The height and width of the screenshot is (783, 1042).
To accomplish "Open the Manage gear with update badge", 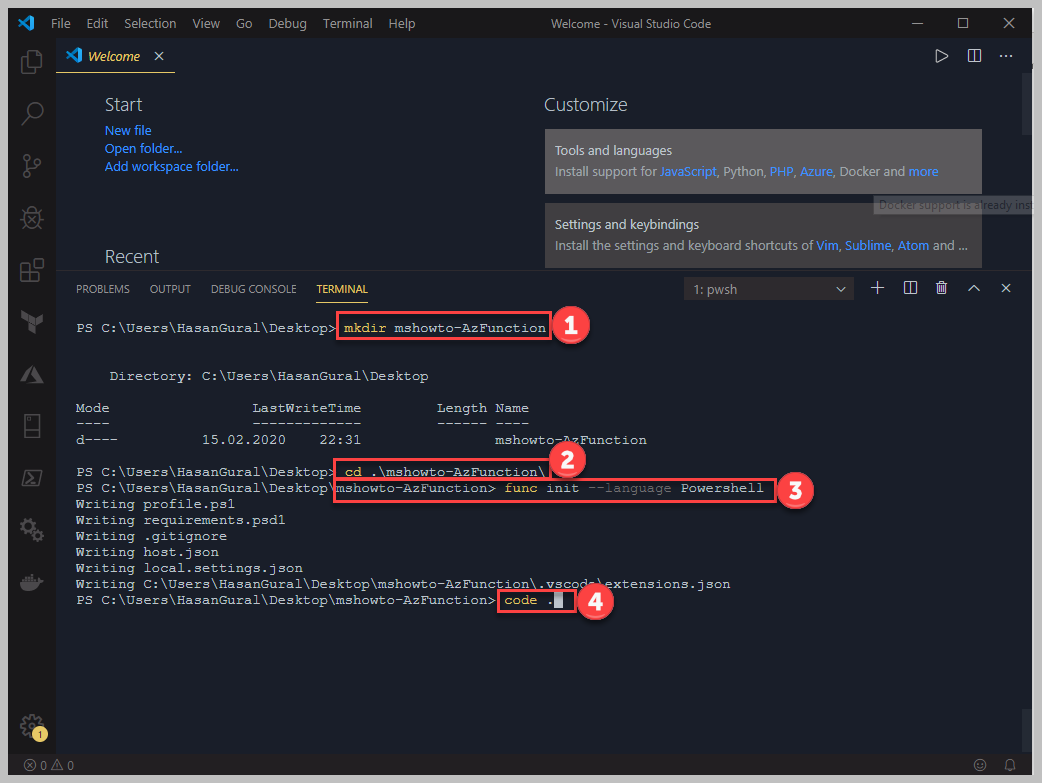I will [33, 727].
